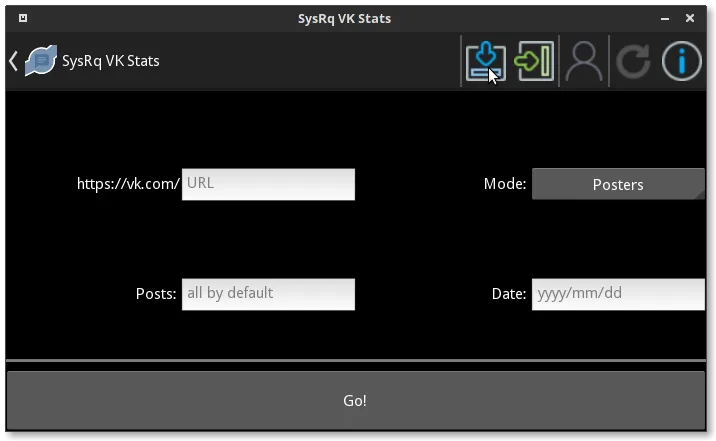Click the 'Mode:' label
The image size is (716, 441).
tap(505, 184)
